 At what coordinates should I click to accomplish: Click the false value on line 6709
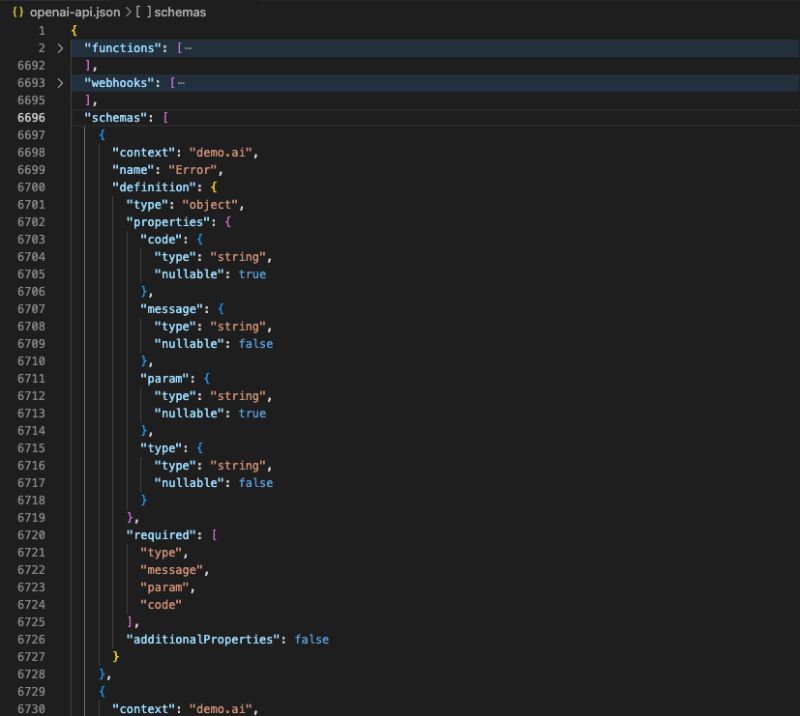(256, 344)
